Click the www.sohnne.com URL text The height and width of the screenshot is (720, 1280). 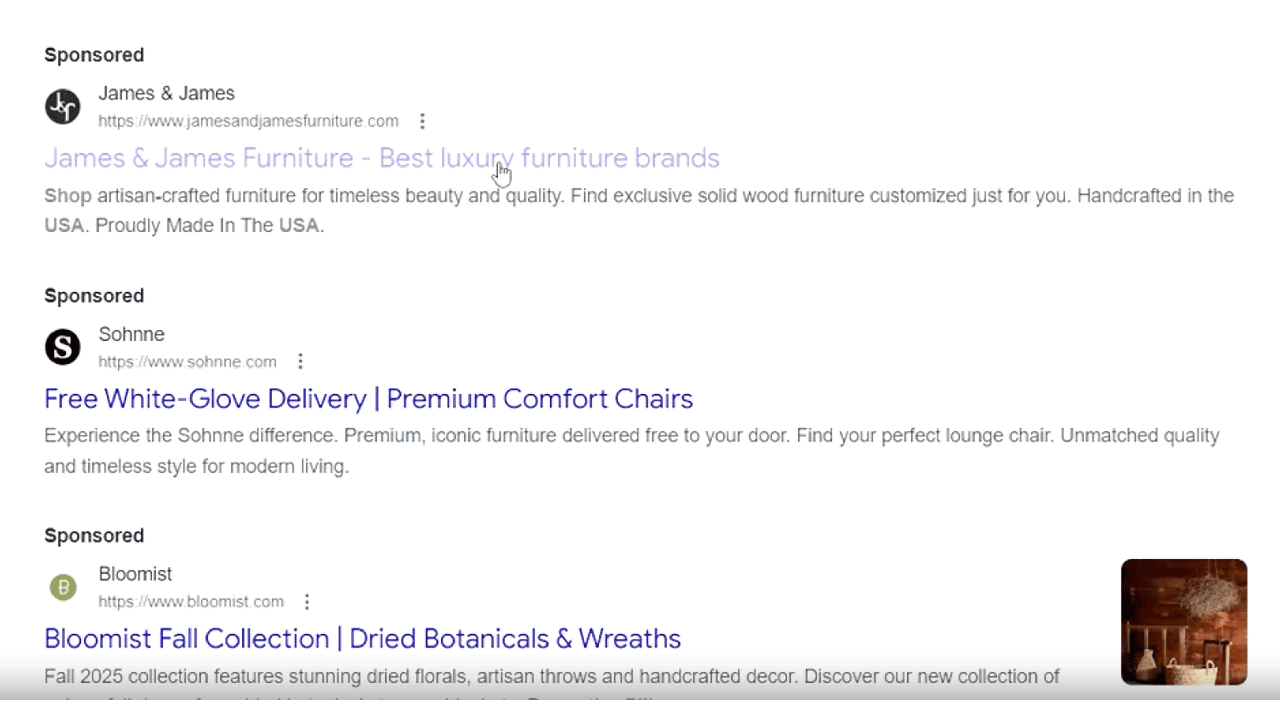[187, 361]
